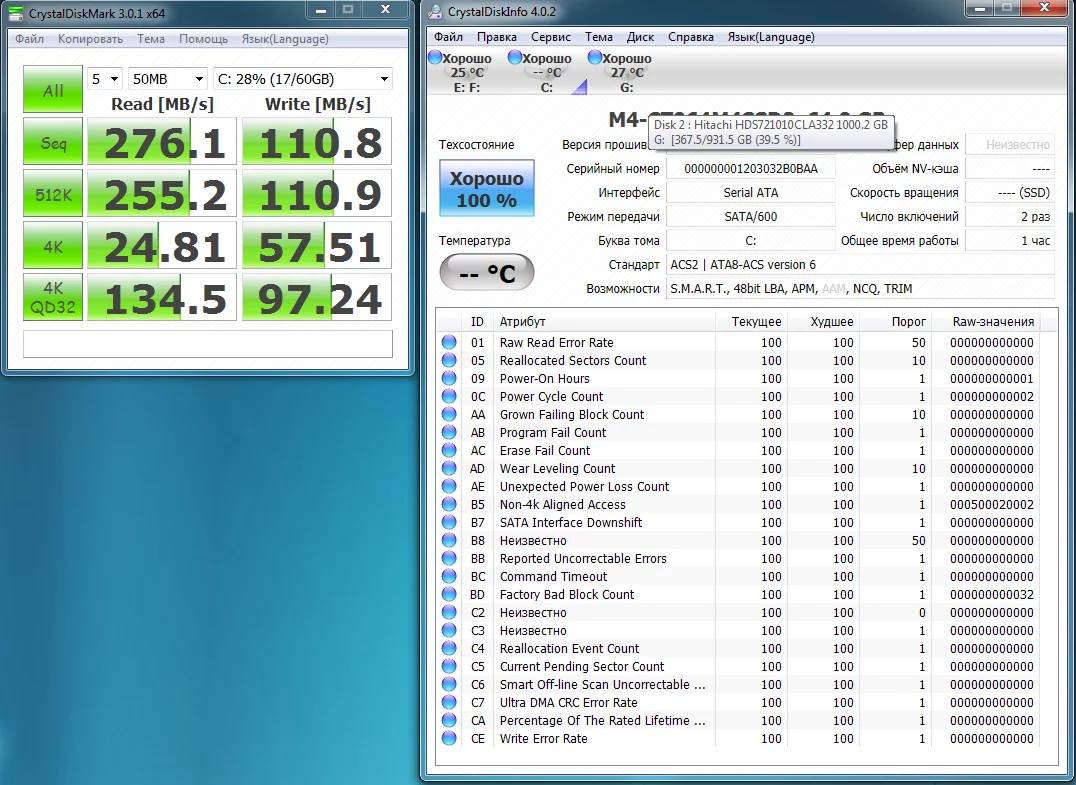Image resolution: width=1076 pixels, height=785 pixels.
Task: Open the 50MB test size dropdown
Action: [x=168, y=79]
